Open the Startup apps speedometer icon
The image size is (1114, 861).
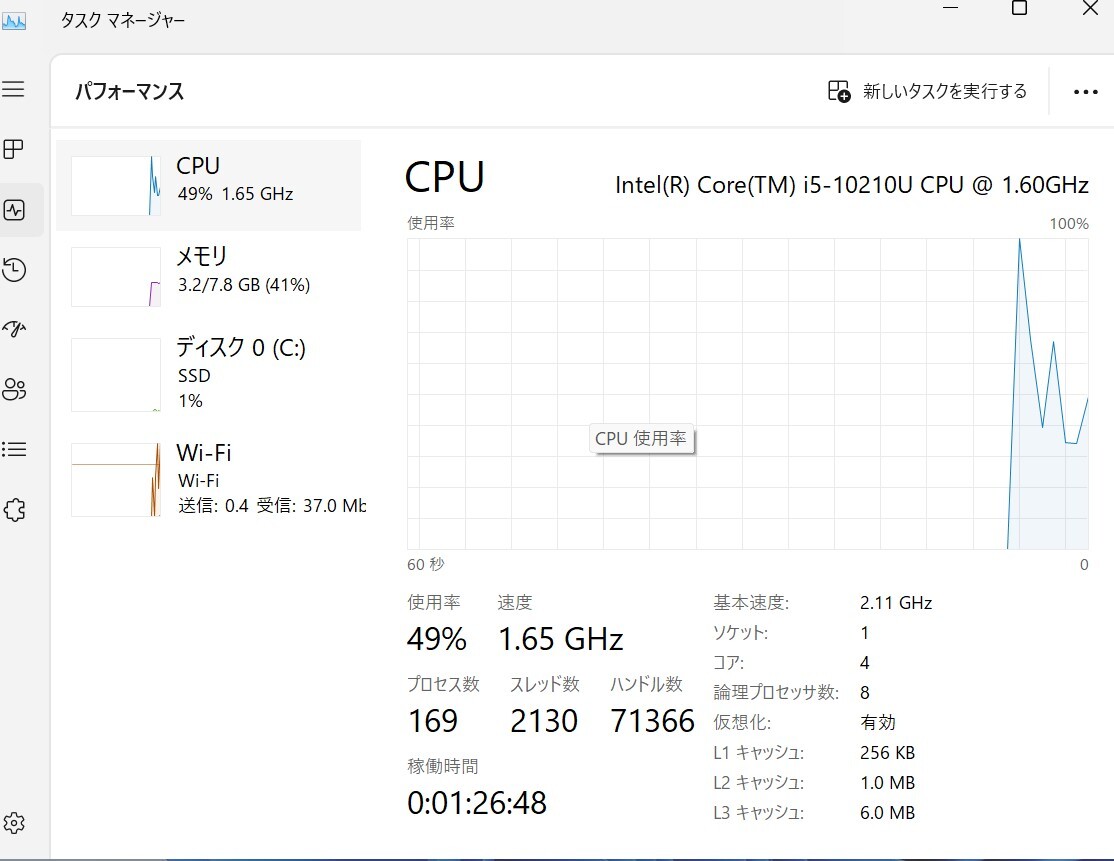(14, 329)
